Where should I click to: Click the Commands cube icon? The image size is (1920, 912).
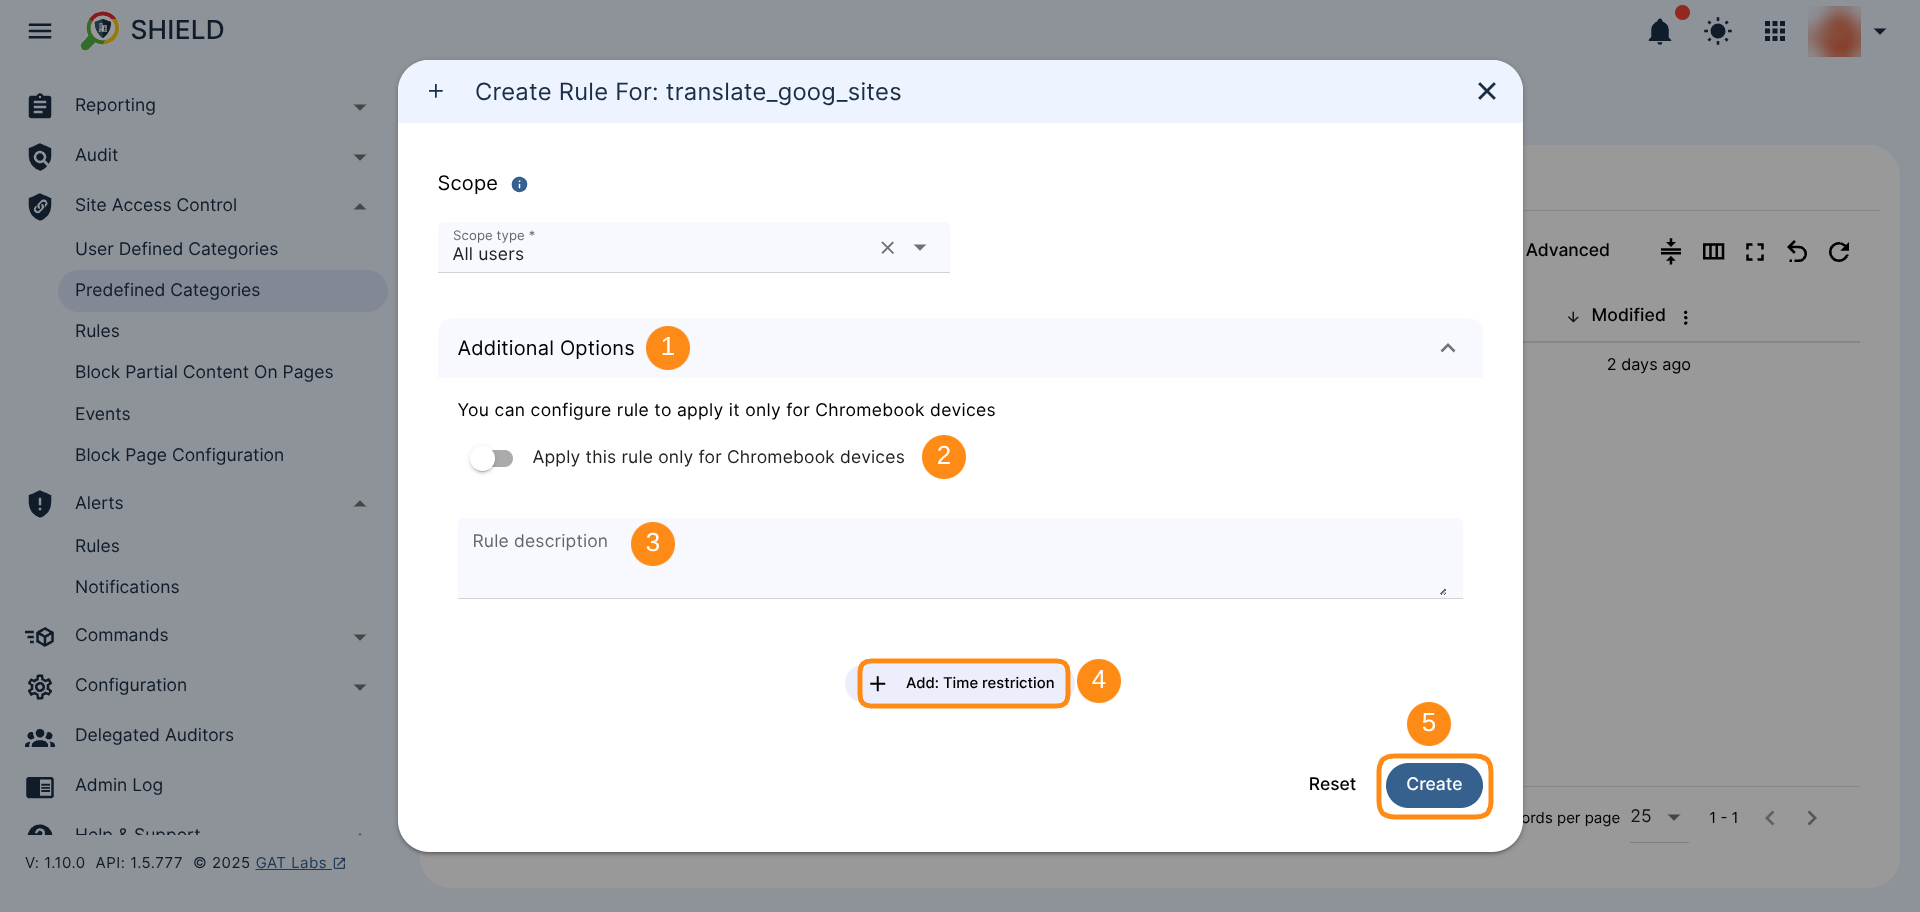click(x=40, y=636)
